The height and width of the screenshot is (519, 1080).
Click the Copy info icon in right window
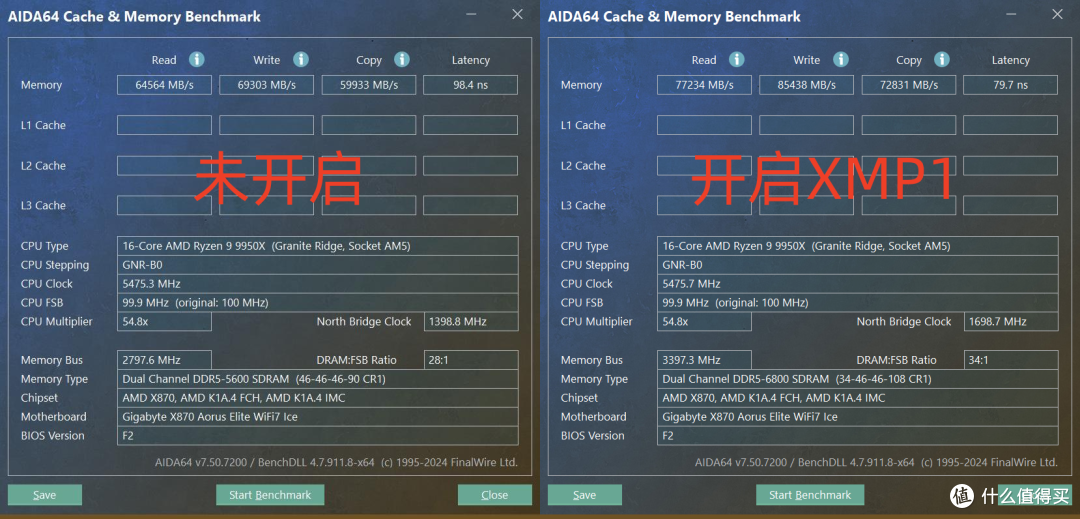click(942, 60)
